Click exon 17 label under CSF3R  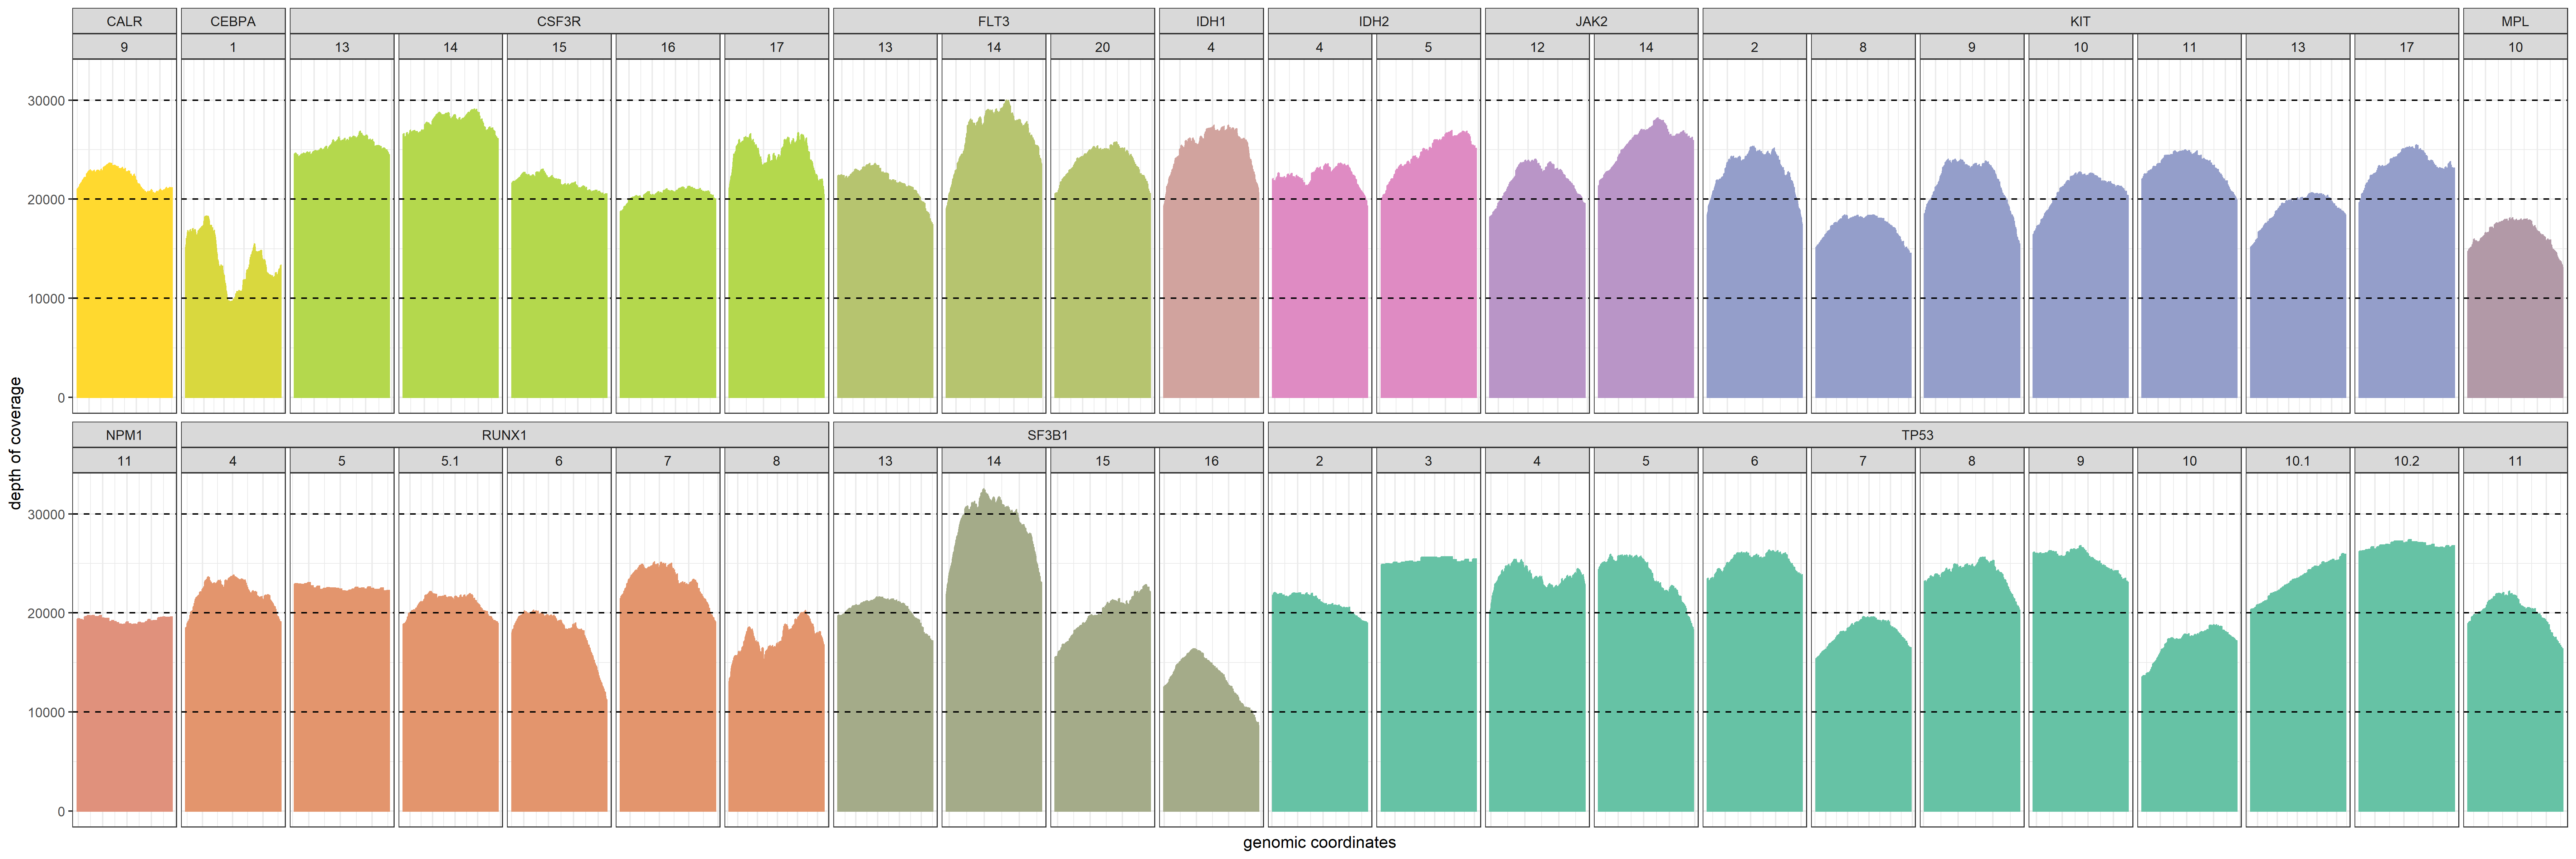777,47
